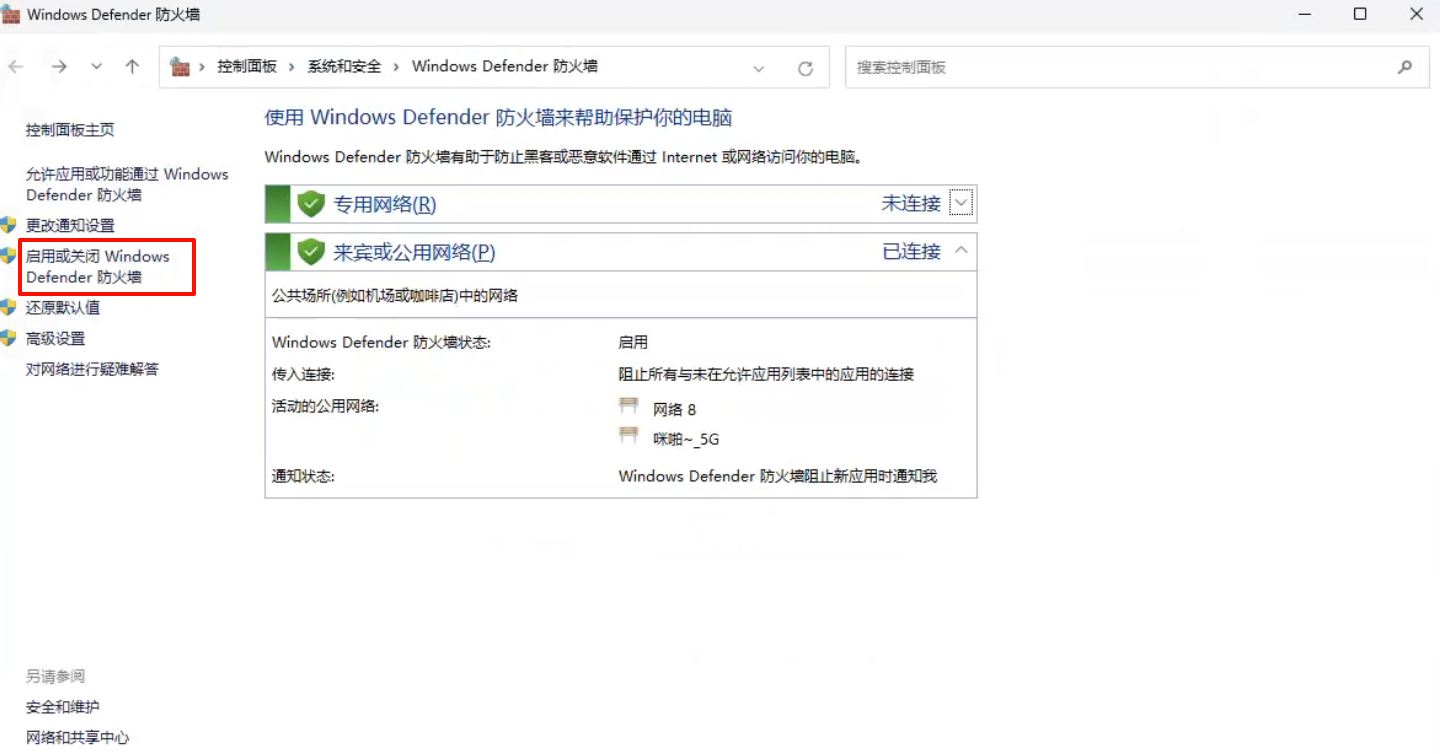Click the search magnifier icon
The width and height of the screenshot is (1440, 754).
click(1405, 67)
